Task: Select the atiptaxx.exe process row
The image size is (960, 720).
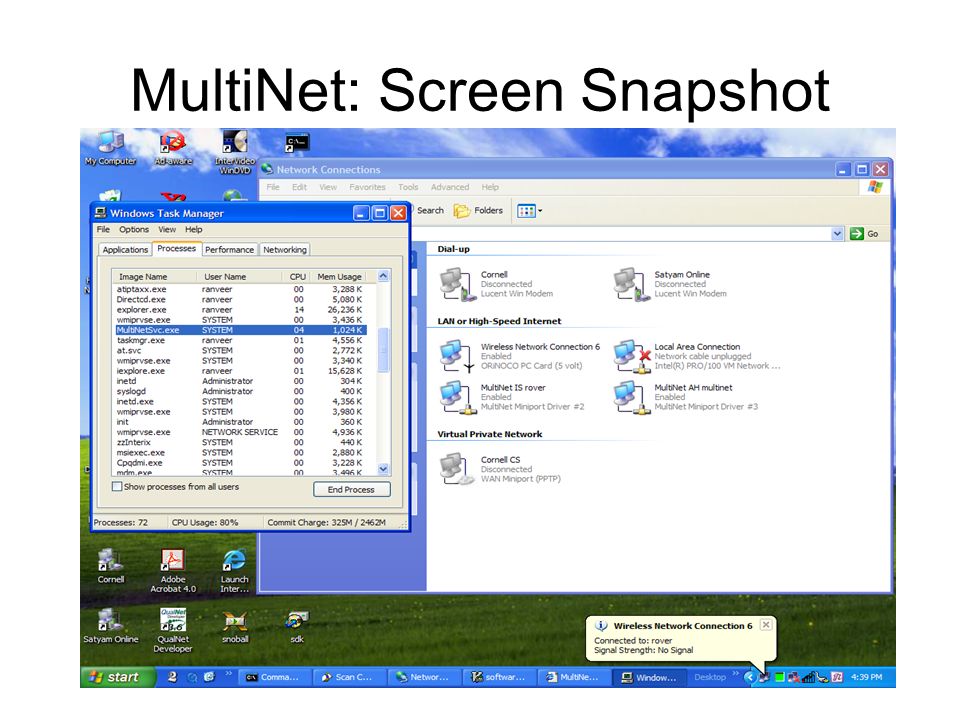Action: click(x=241, y=289)
